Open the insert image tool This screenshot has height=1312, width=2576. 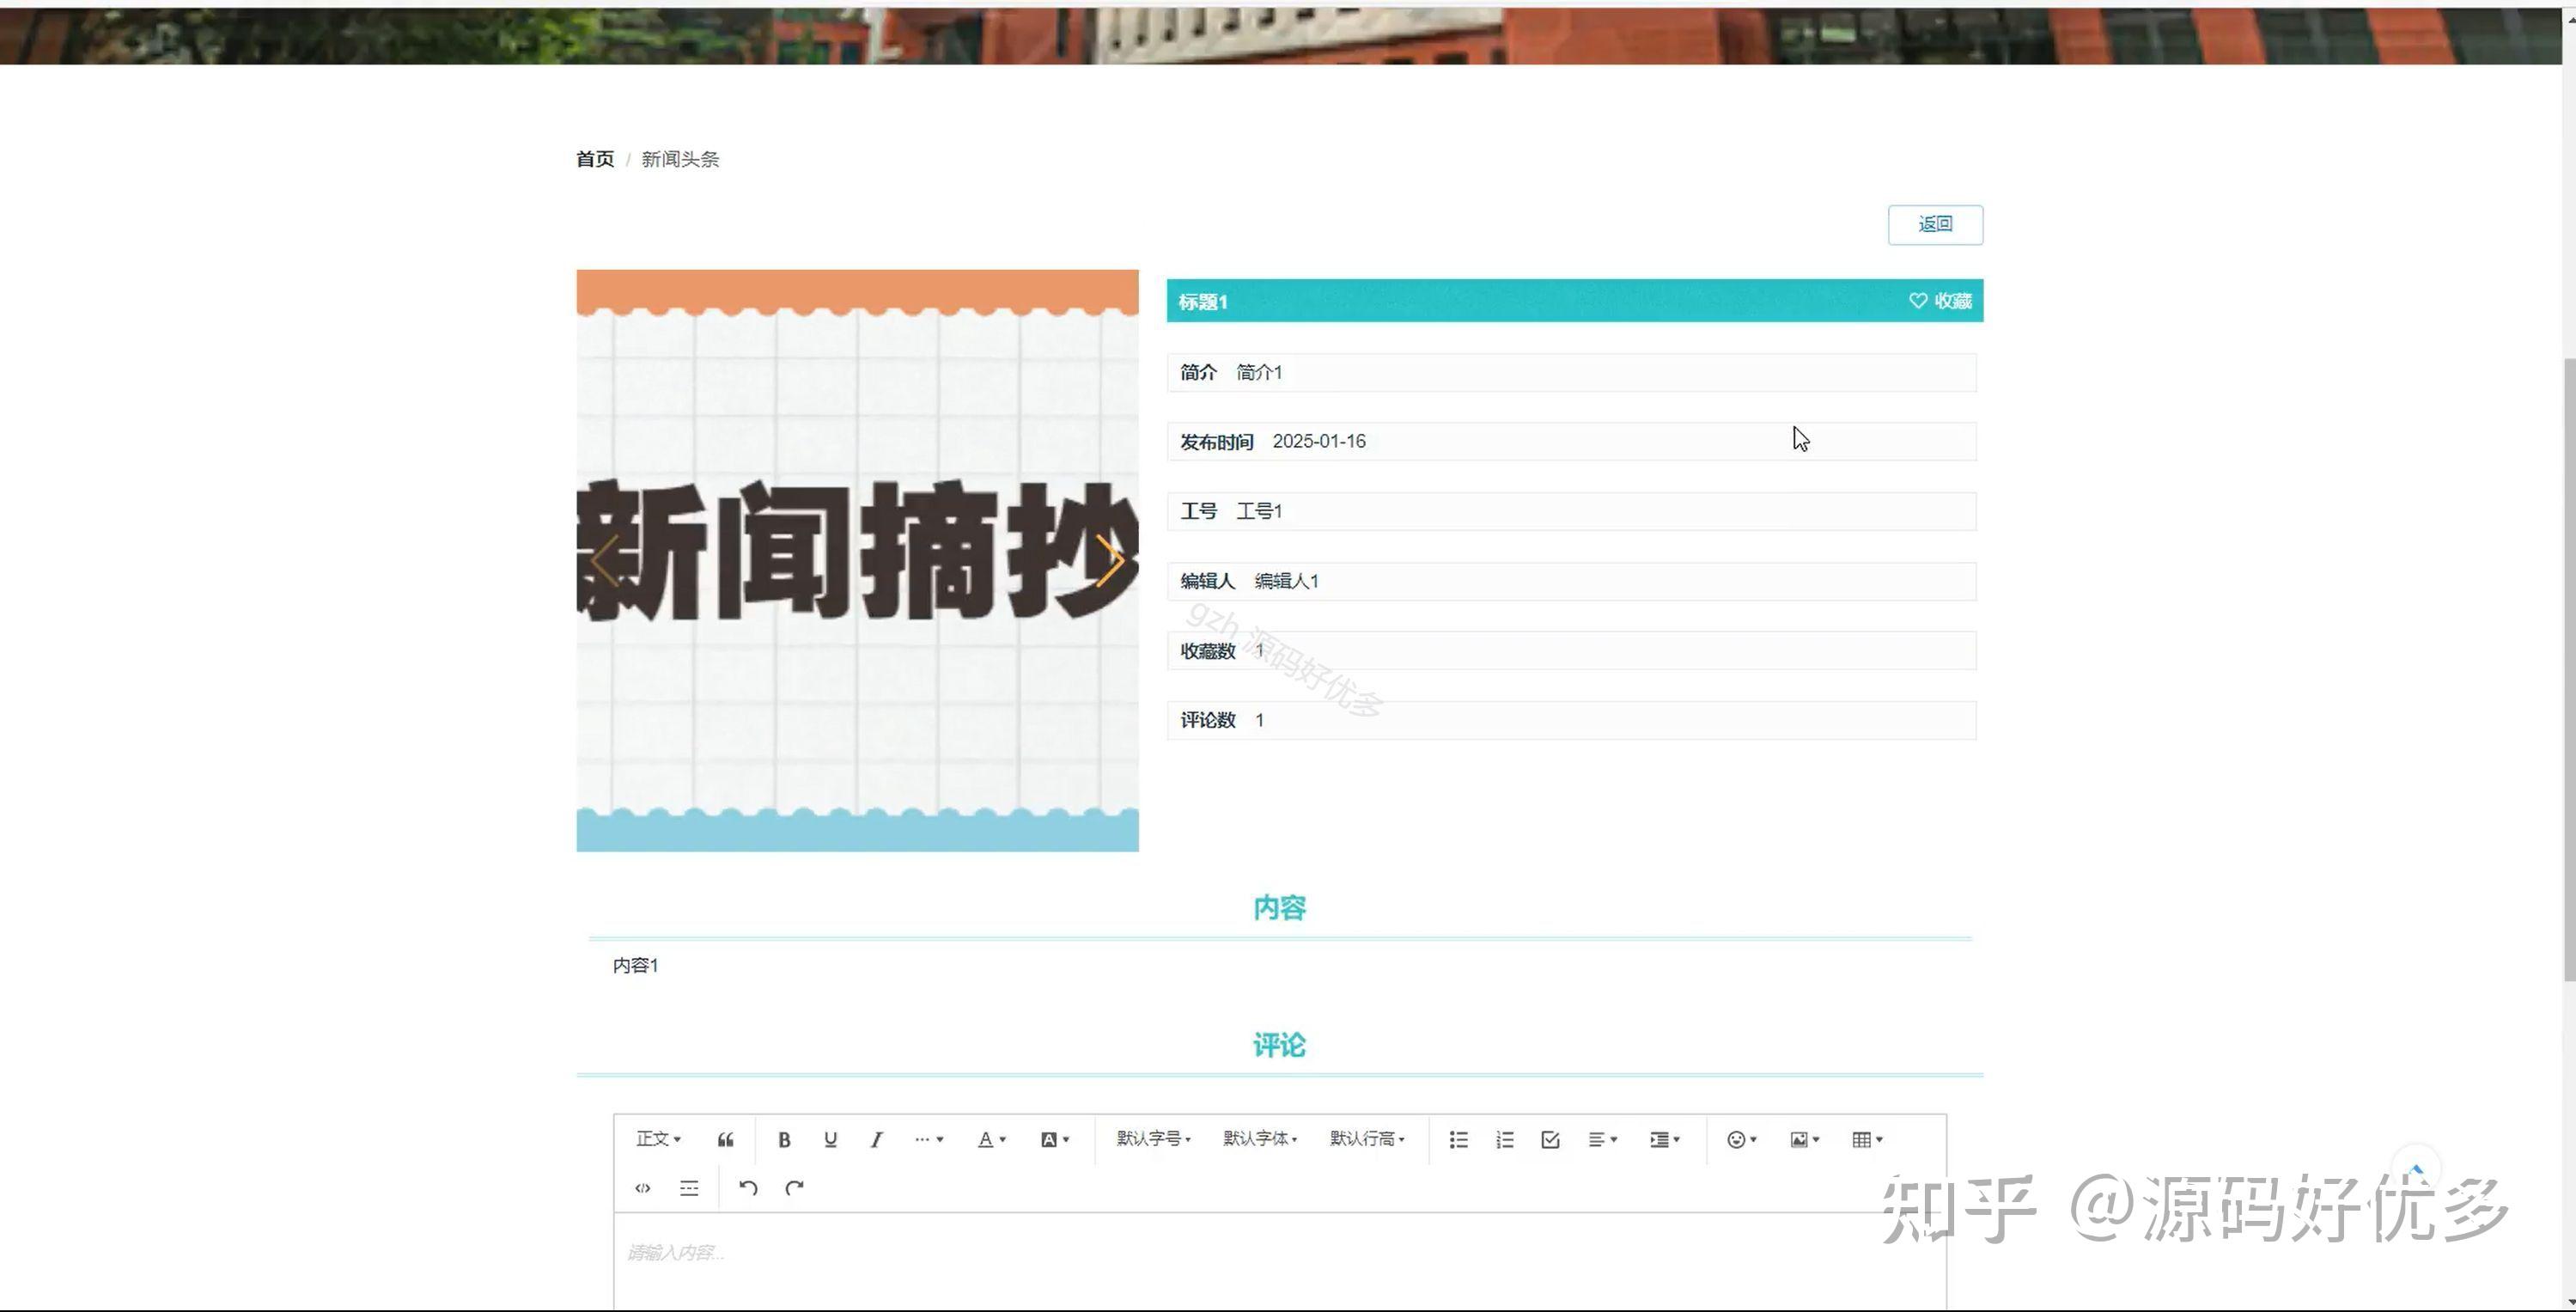1800,1139
